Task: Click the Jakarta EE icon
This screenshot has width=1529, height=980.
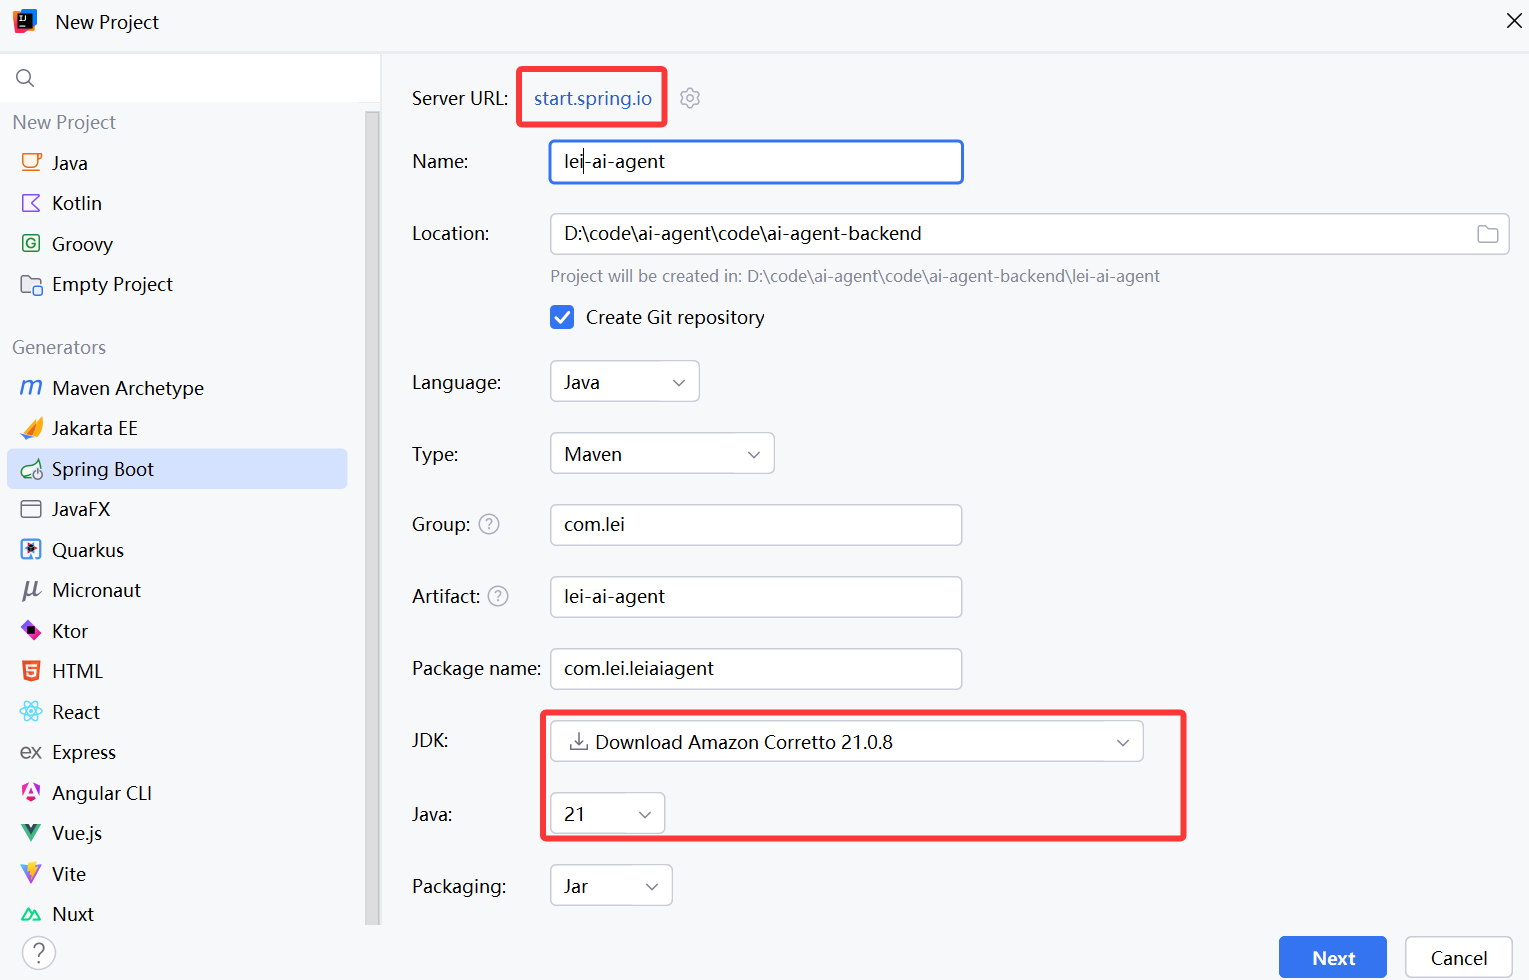Action: click(31, 428)
